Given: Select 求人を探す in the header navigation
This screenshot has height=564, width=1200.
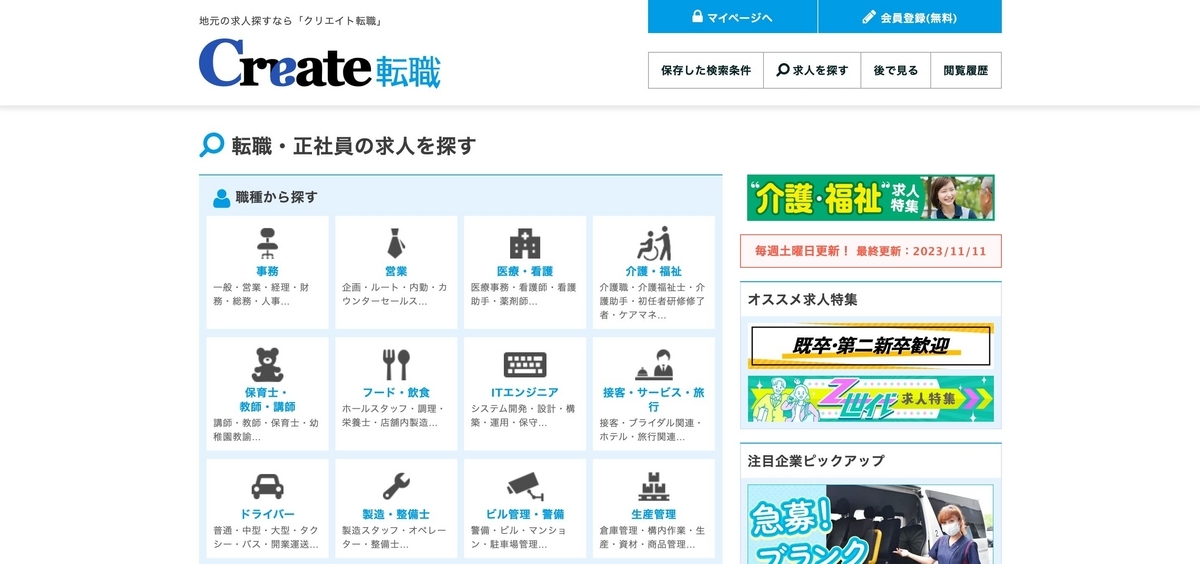Looking at the screenshot, I should pos(812,70).
